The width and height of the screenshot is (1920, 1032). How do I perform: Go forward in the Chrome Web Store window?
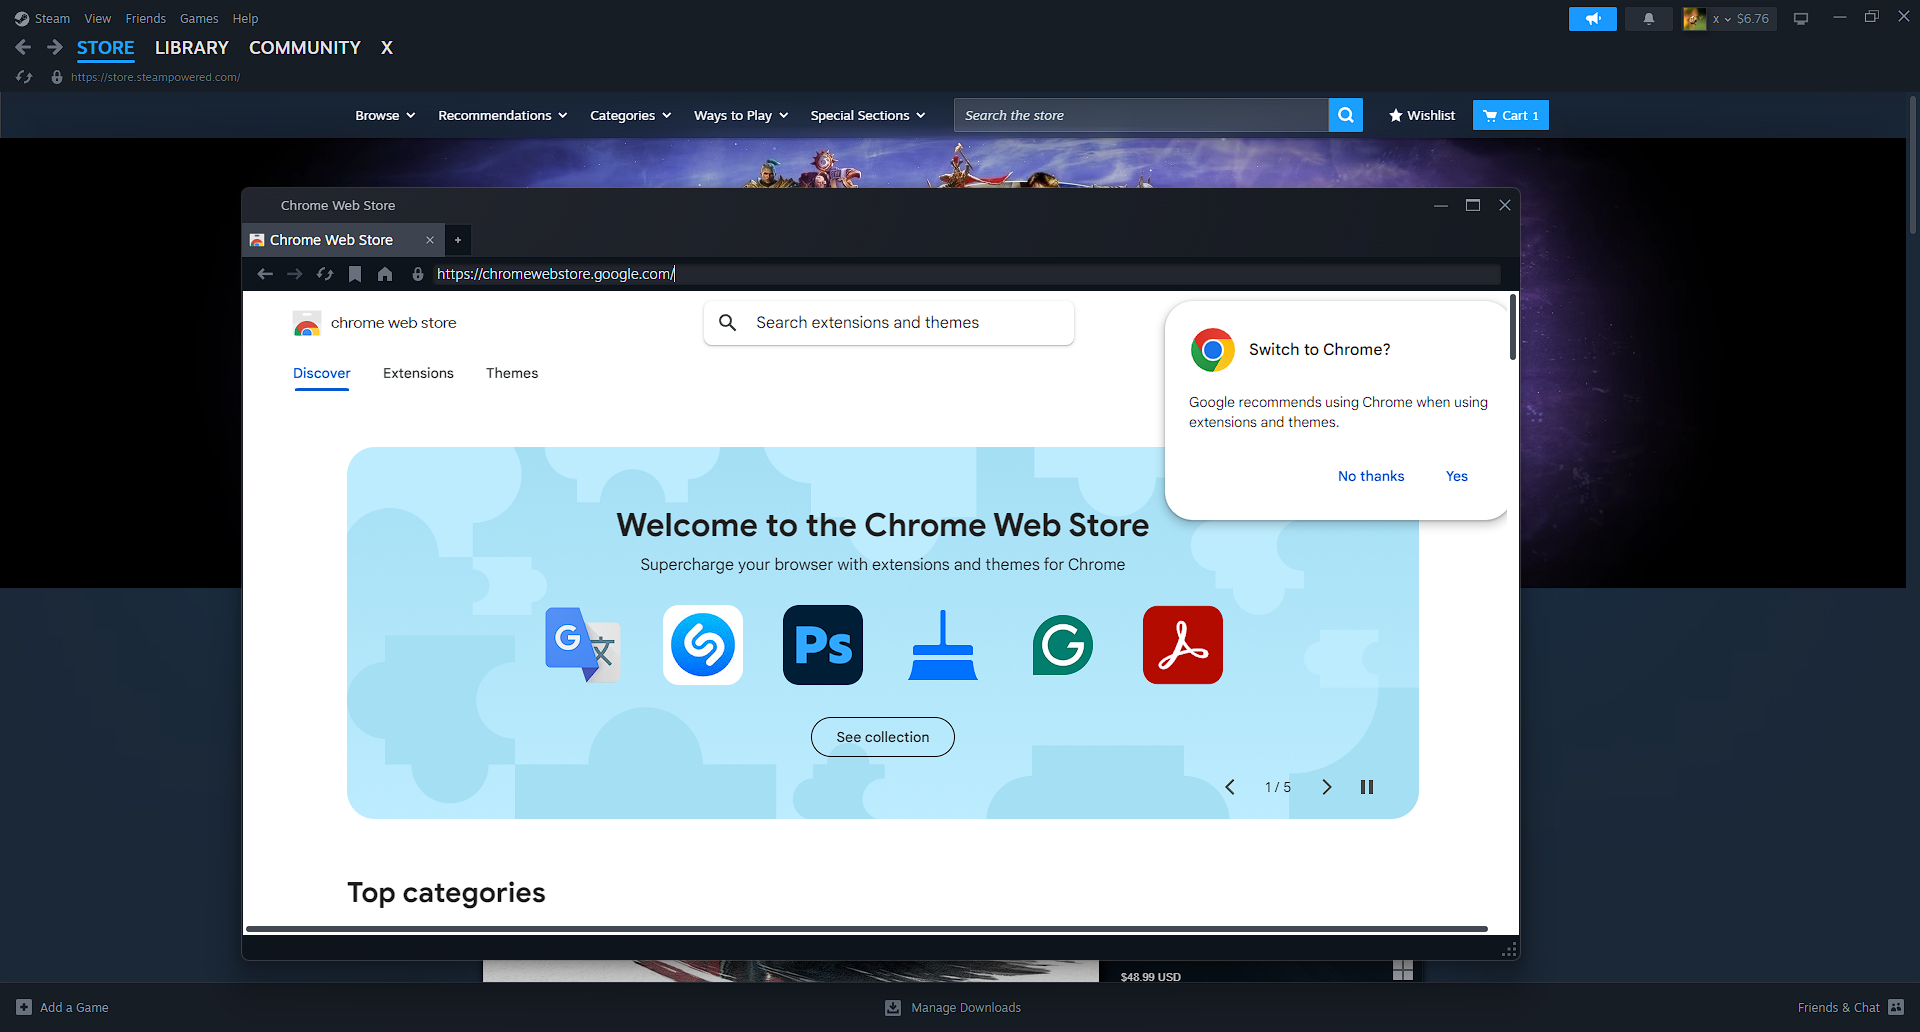click(x=295, y=274)
